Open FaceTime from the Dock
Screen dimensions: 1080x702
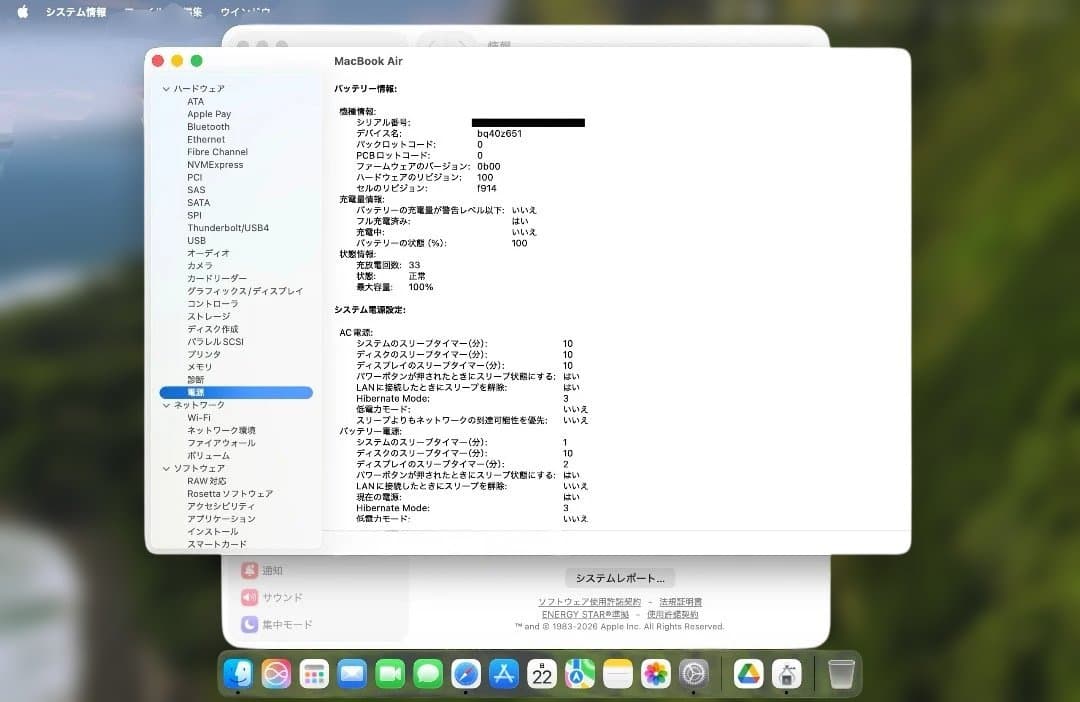[x=389, y=674]
